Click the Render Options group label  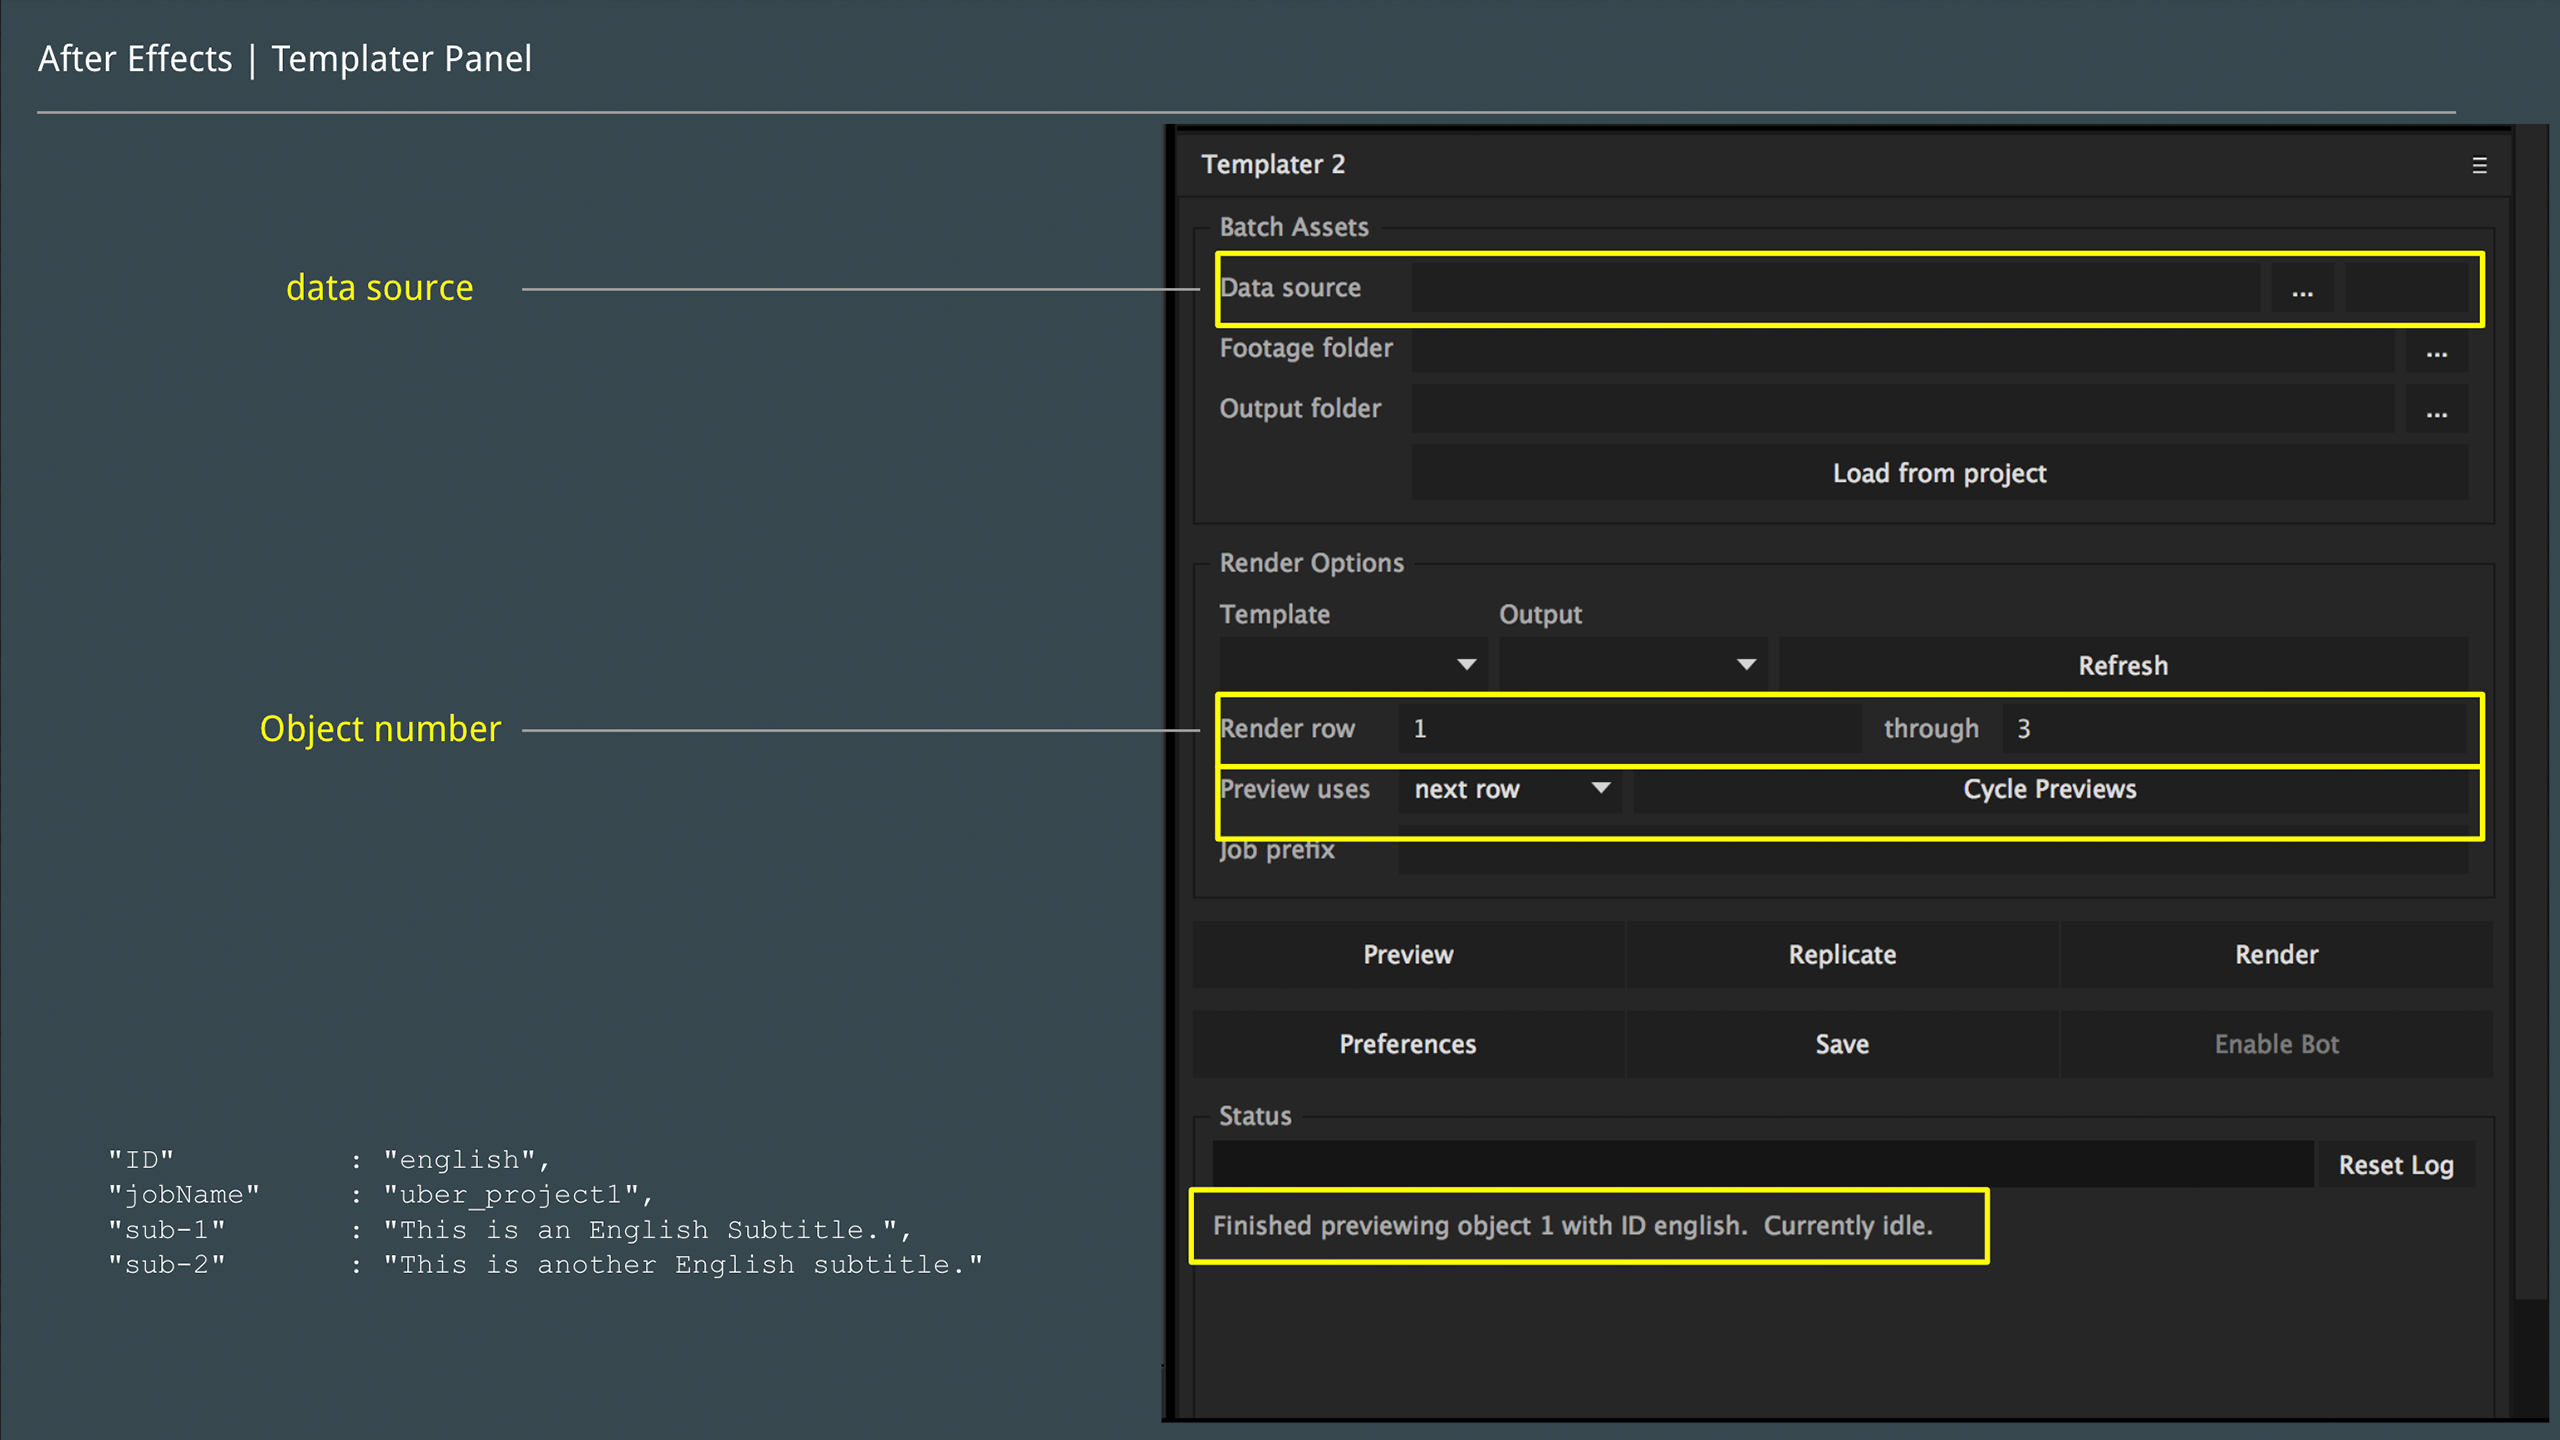point(1311,563)
